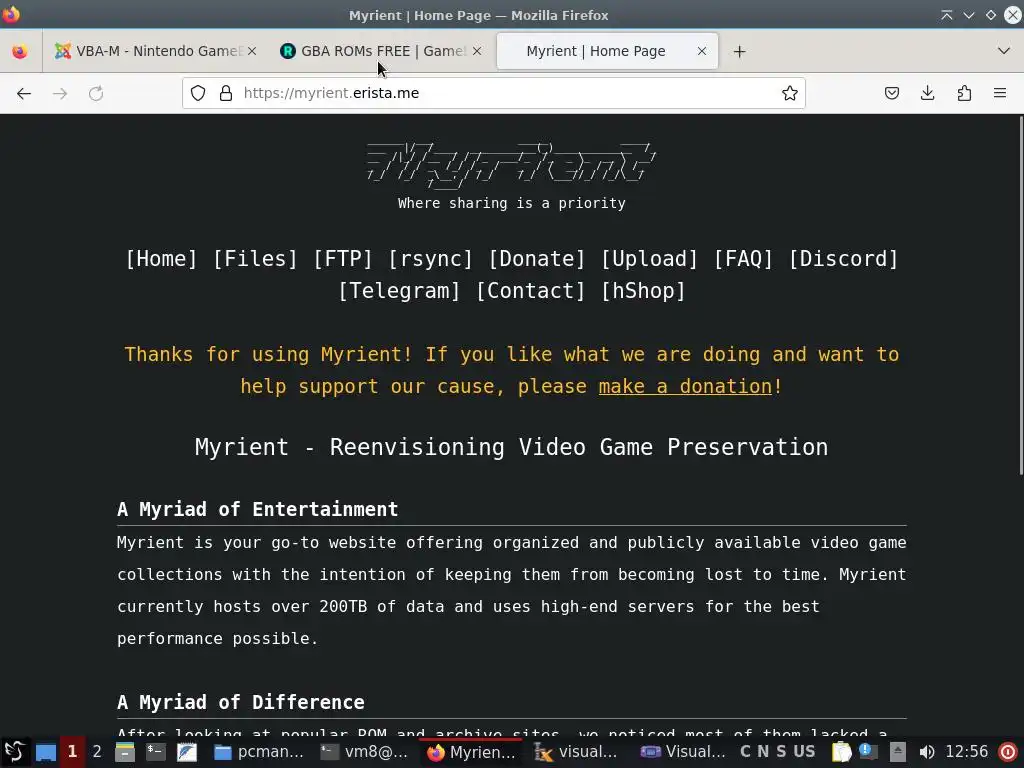
Task: Reload the page with the refresh icon
Action: pyautogui.click(x=96, y=93)
